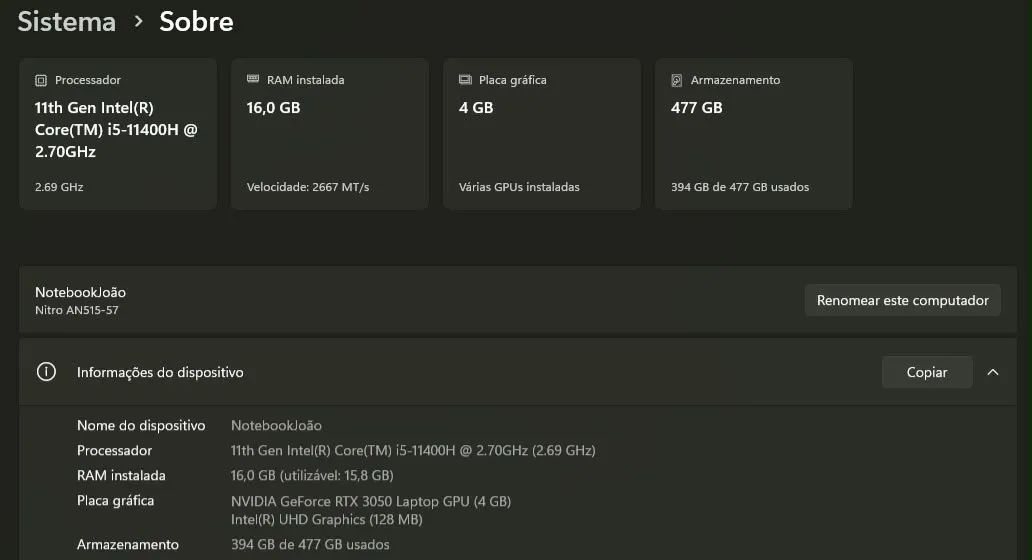Go back to Sistema breadcrumb

pyautogui.click(x=66, y=22)
